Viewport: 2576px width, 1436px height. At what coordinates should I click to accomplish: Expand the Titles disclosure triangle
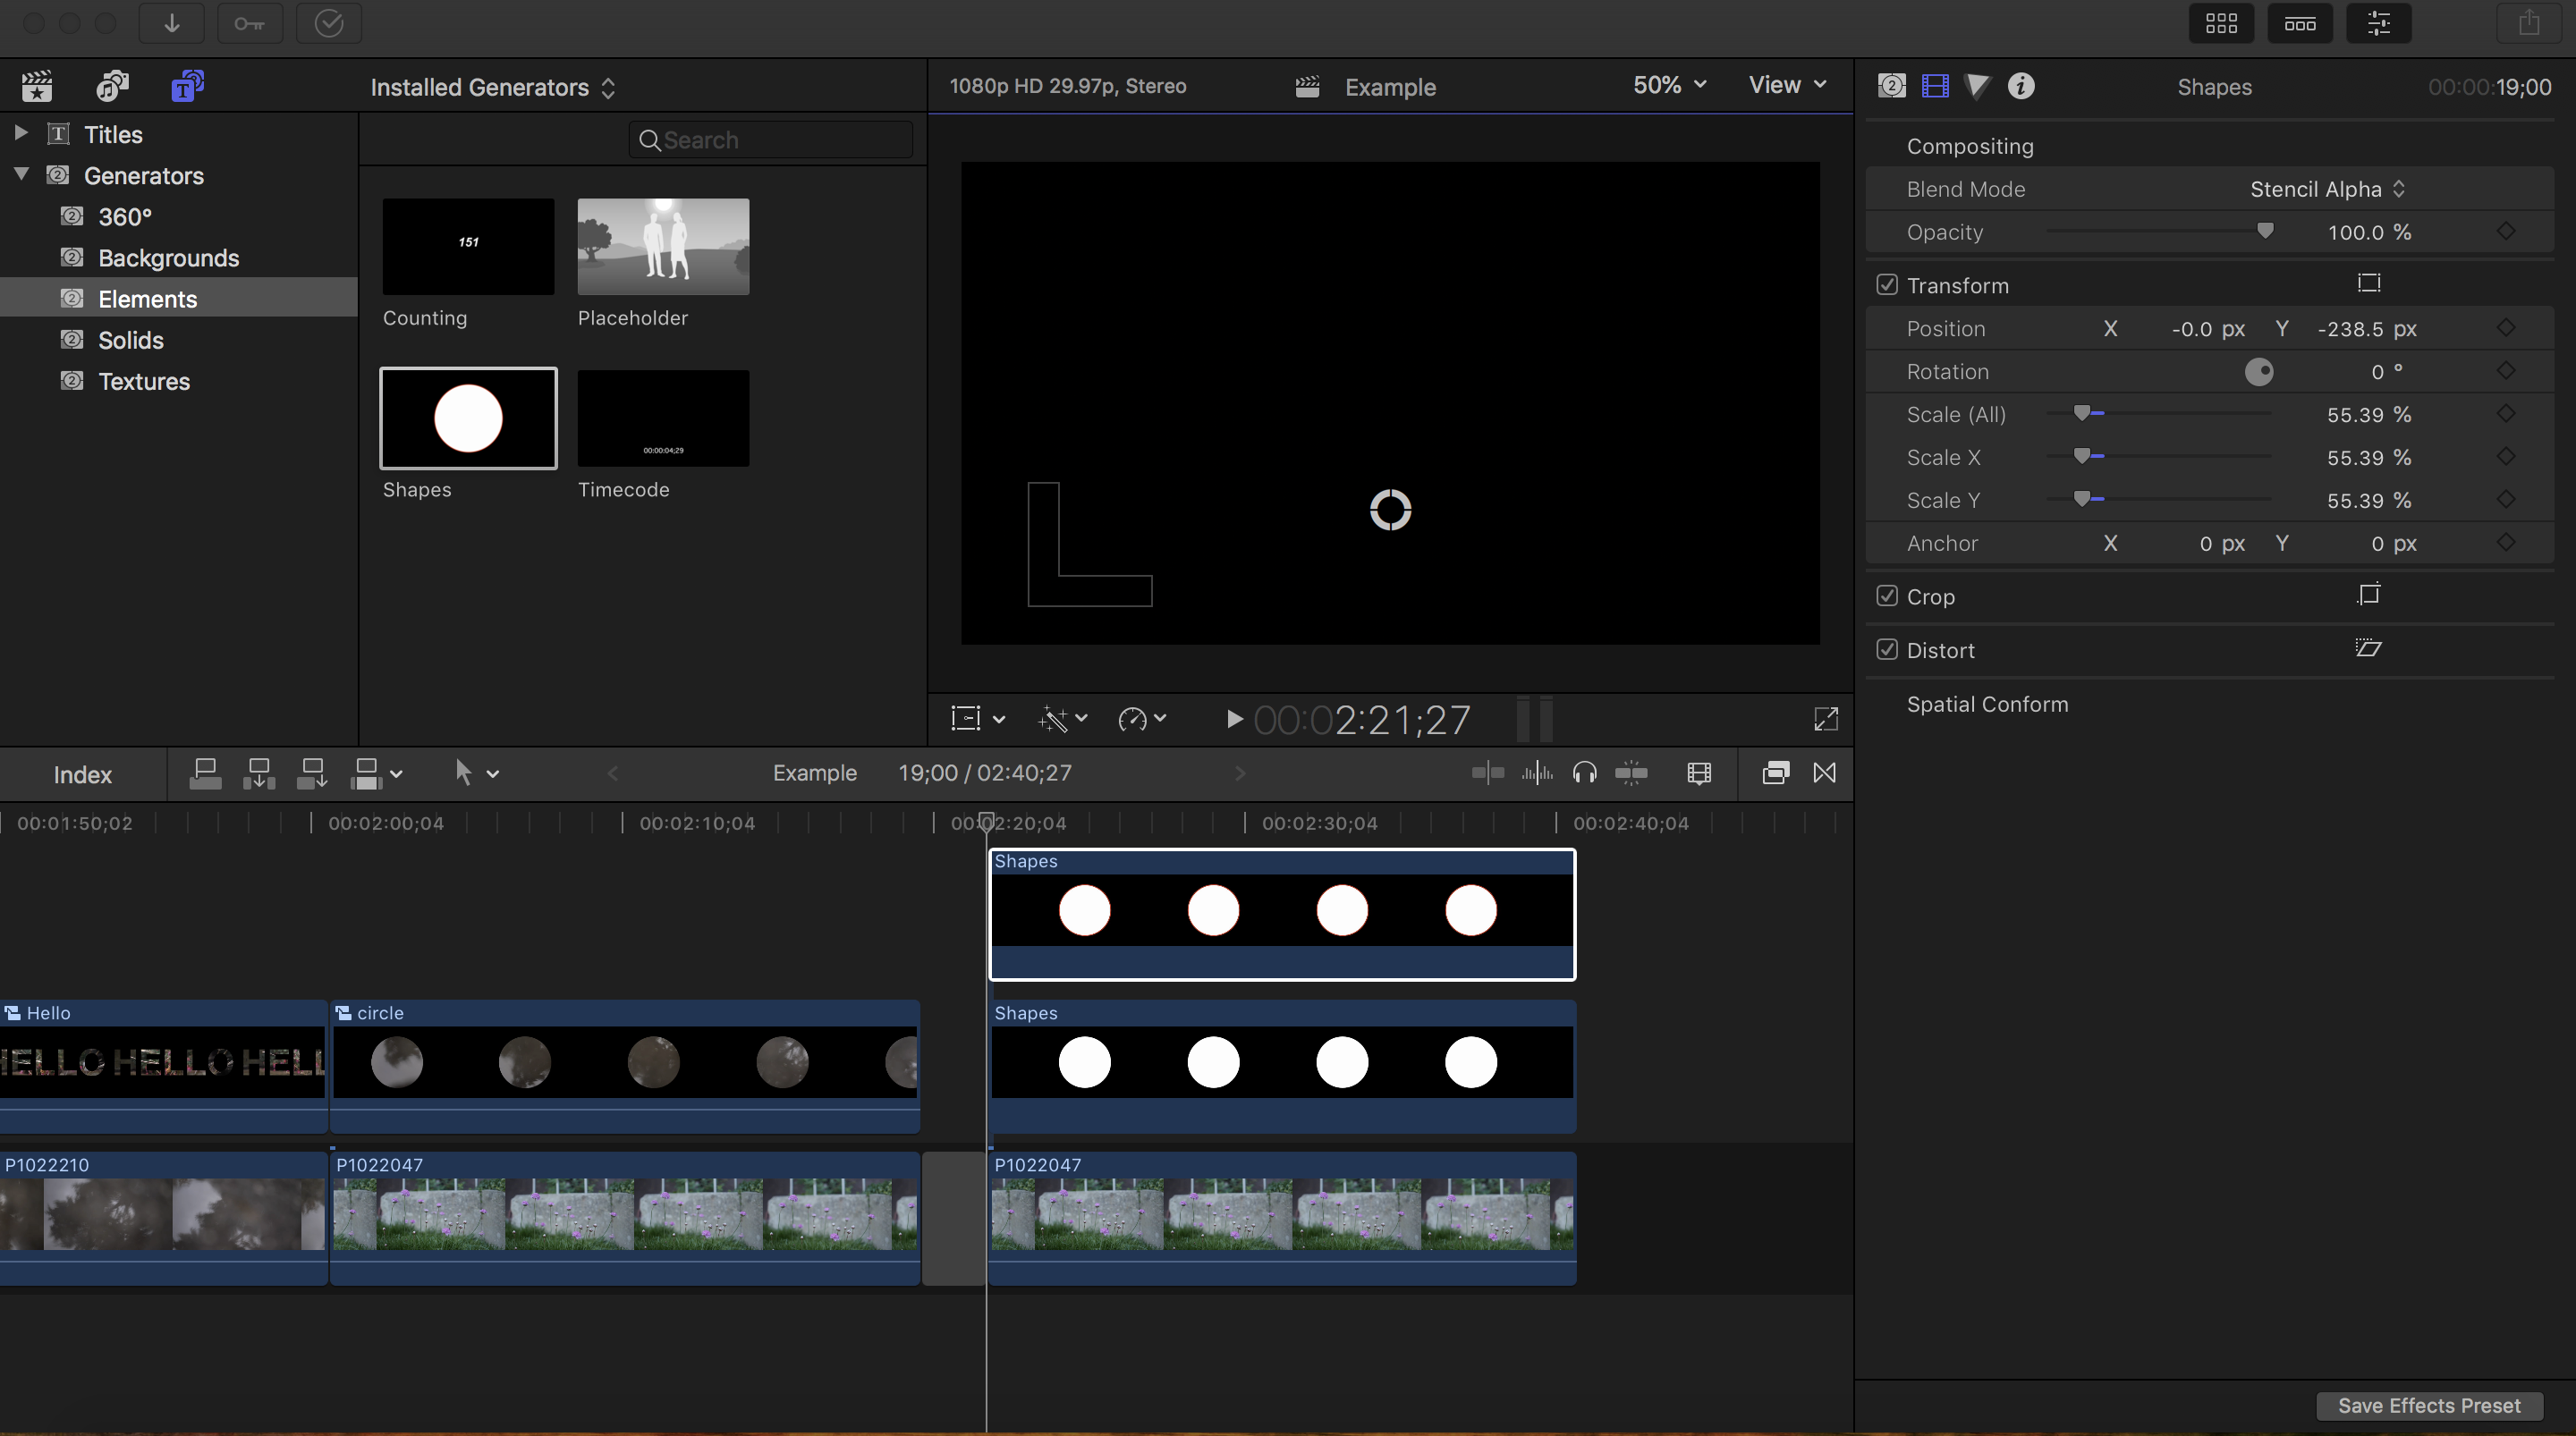pos(20,133)
